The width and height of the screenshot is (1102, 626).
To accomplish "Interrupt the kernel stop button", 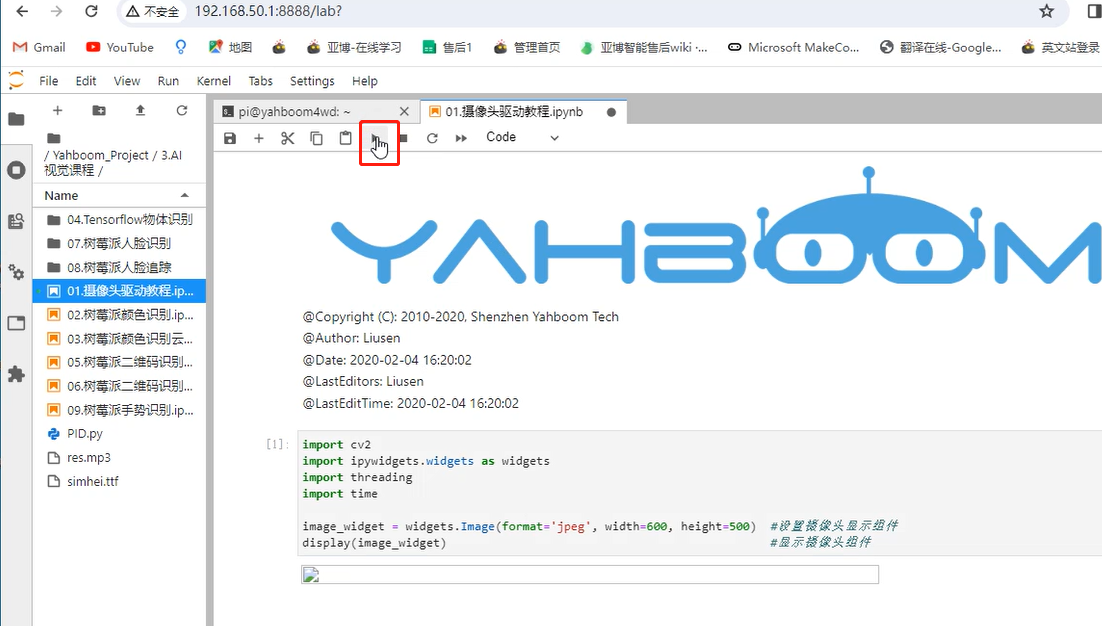I will pos(403,138).
